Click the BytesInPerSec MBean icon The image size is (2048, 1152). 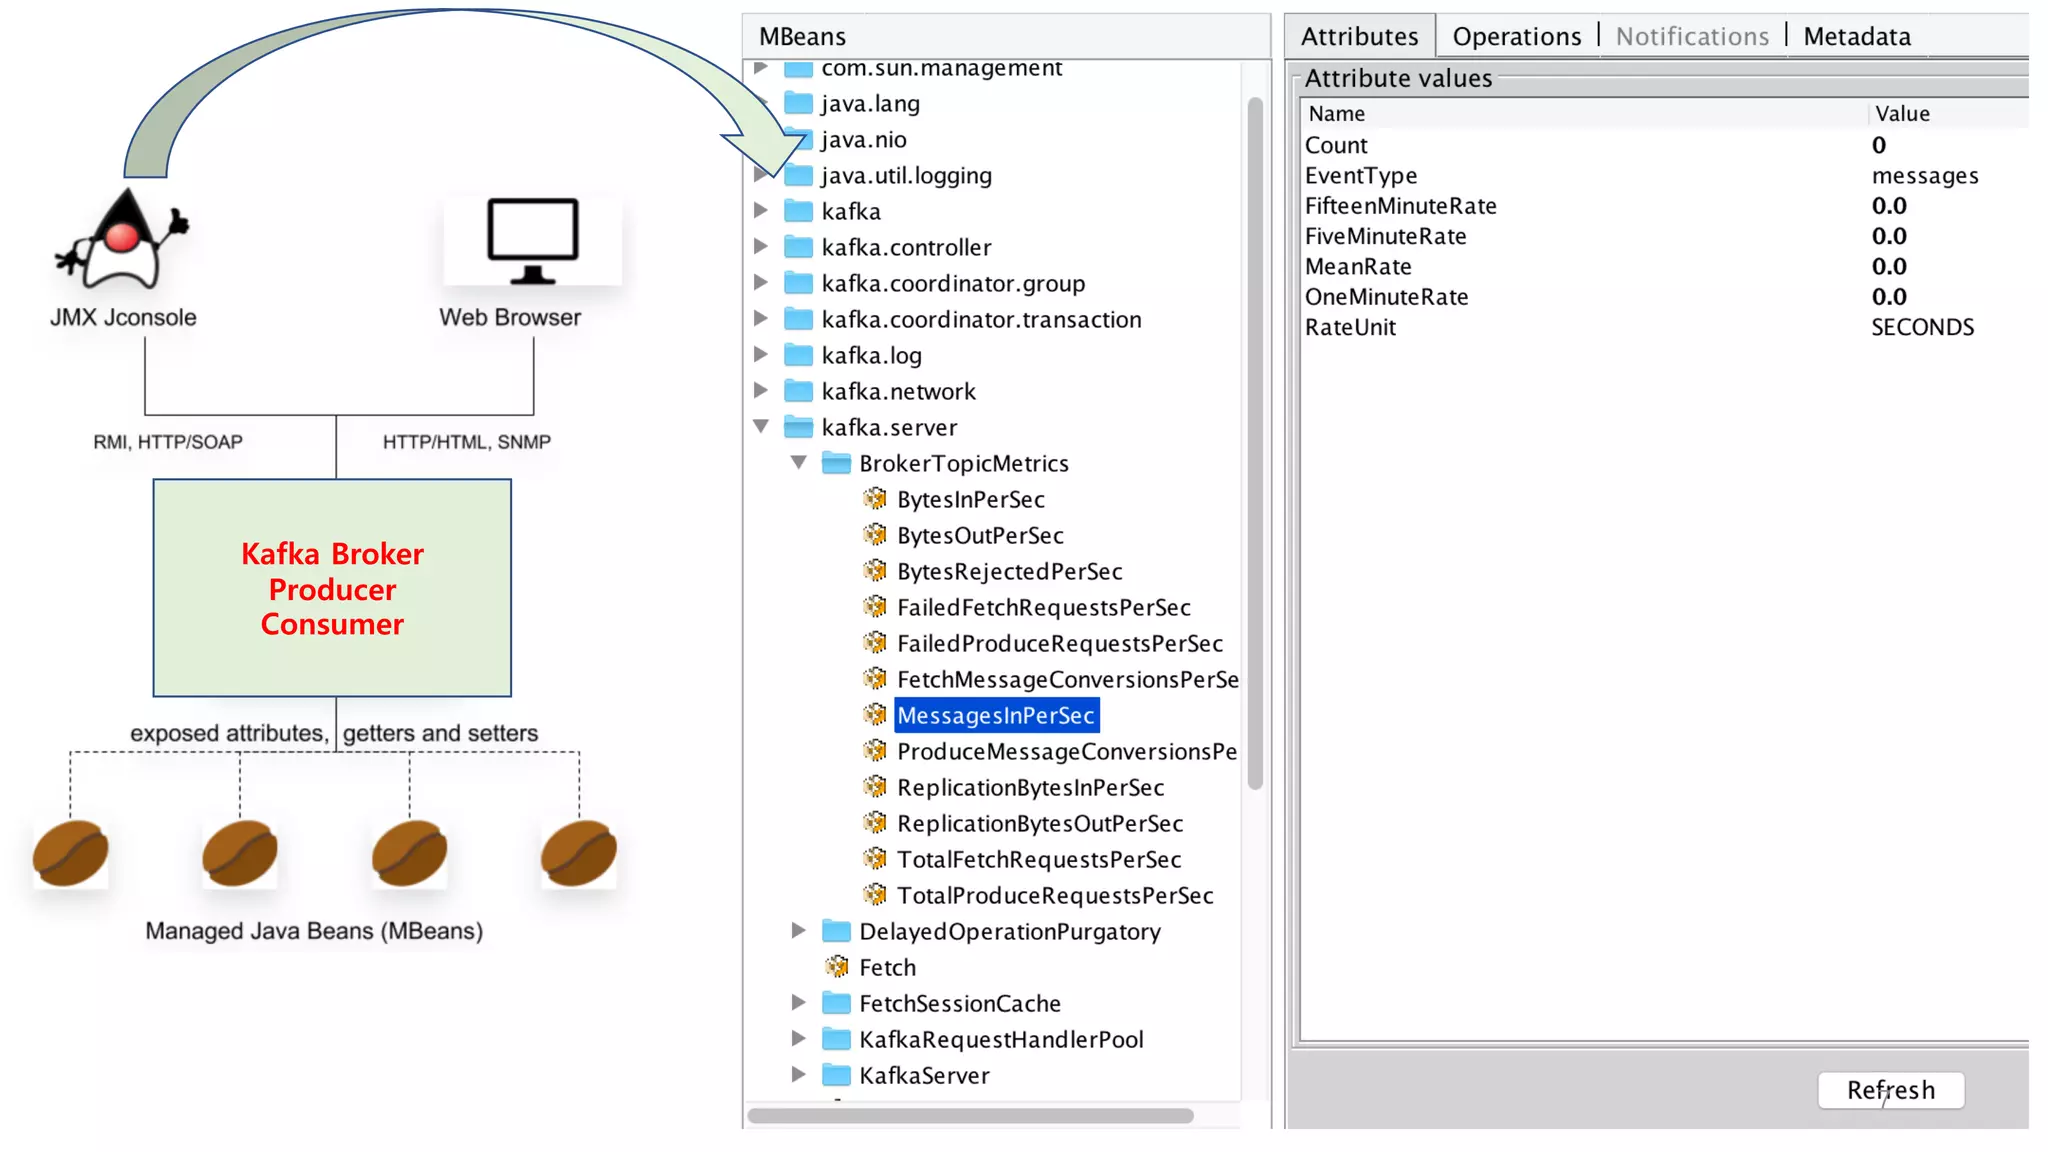click(x=875, y=499)
